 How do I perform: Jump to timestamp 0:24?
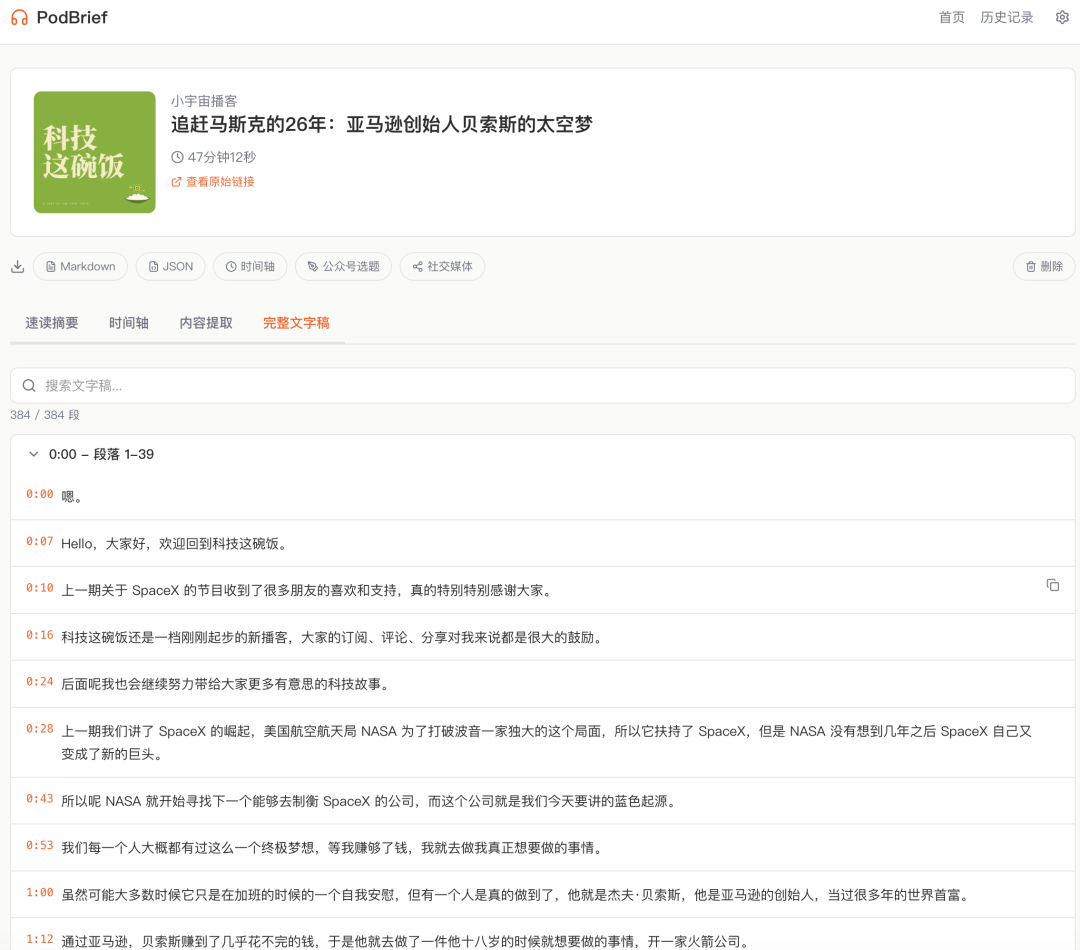(x=39, y=681)
